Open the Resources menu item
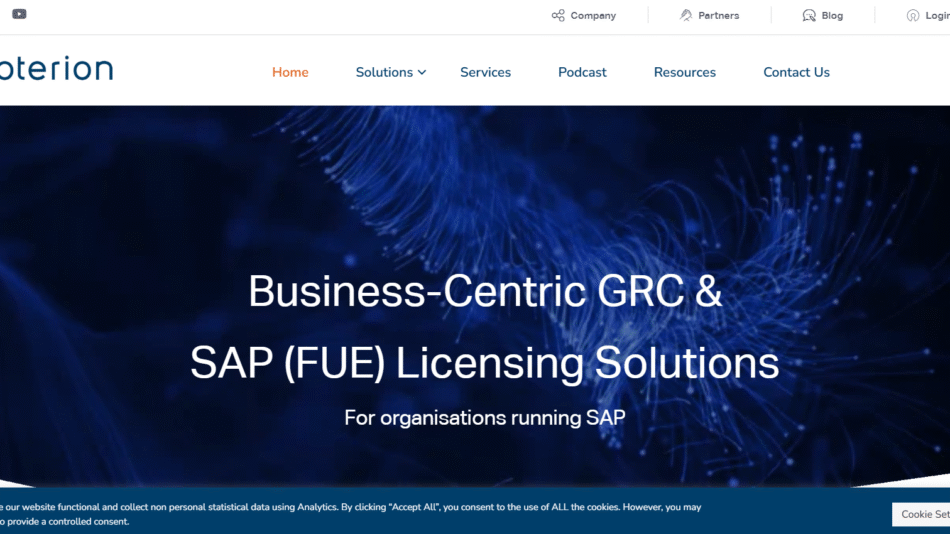Viewport: 950px width, 534px height. [x=684, y=72]
